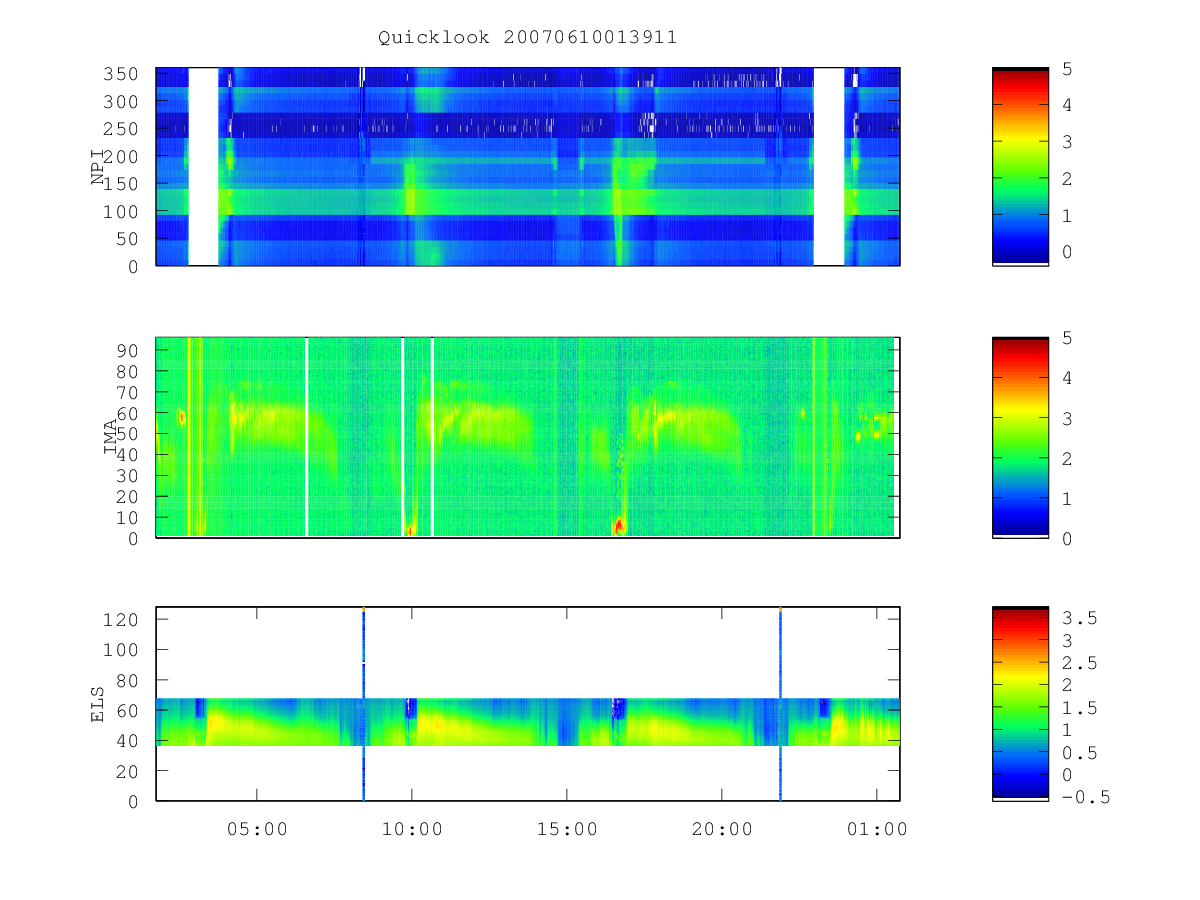Screen dimensions: 1200x900
Task: Click the NPI spectrogram panel
Action: pyautogui.click(x=528, y=167)
